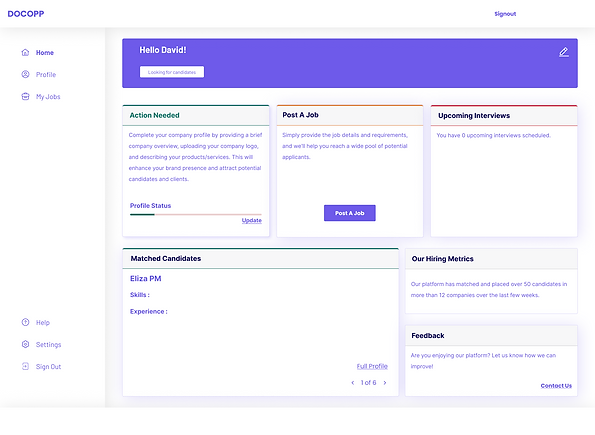The image size is (595, 435).
Task: Click the Post A Job button
Action: tap(349, 213)
